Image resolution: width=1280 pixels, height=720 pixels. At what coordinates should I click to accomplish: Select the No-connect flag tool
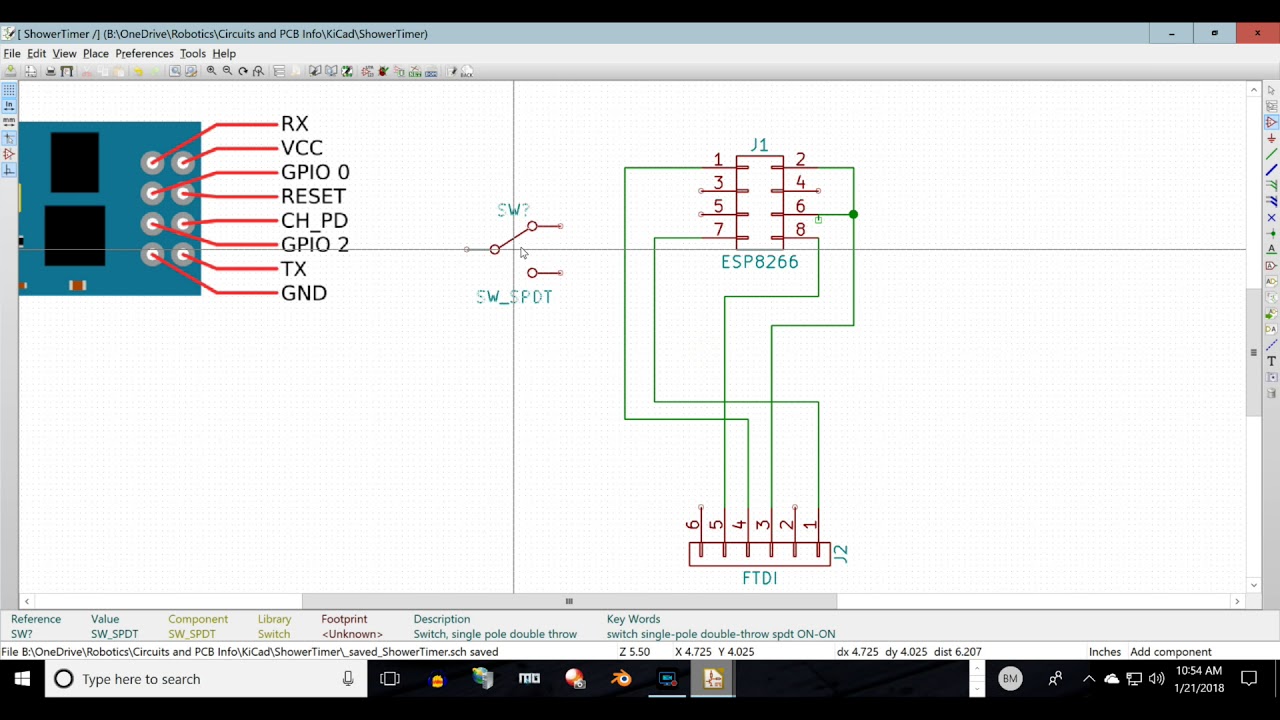[1272, 218]
